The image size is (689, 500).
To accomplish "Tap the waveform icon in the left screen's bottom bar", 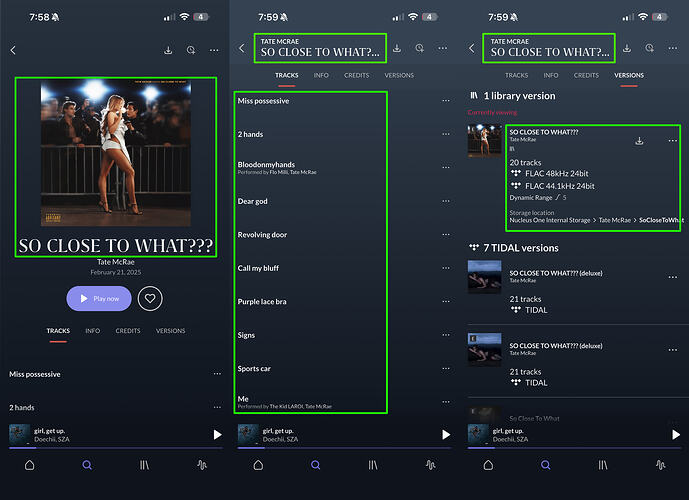I will pos(202,465).
